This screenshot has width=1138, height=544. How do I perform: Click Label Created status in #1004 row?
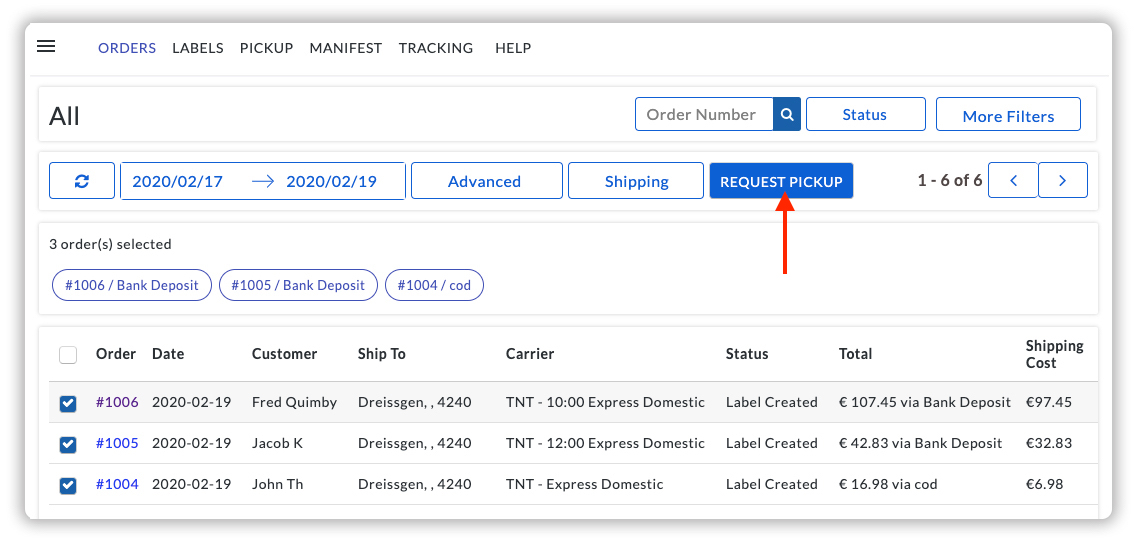(771, 484)
